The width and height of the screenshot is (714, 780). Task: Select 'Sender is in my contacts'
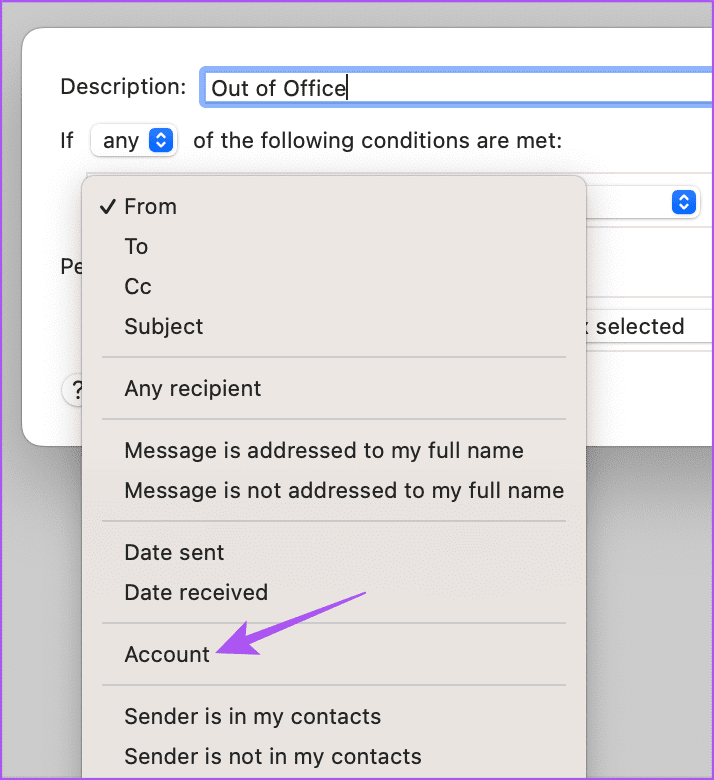tap(334, 717)
